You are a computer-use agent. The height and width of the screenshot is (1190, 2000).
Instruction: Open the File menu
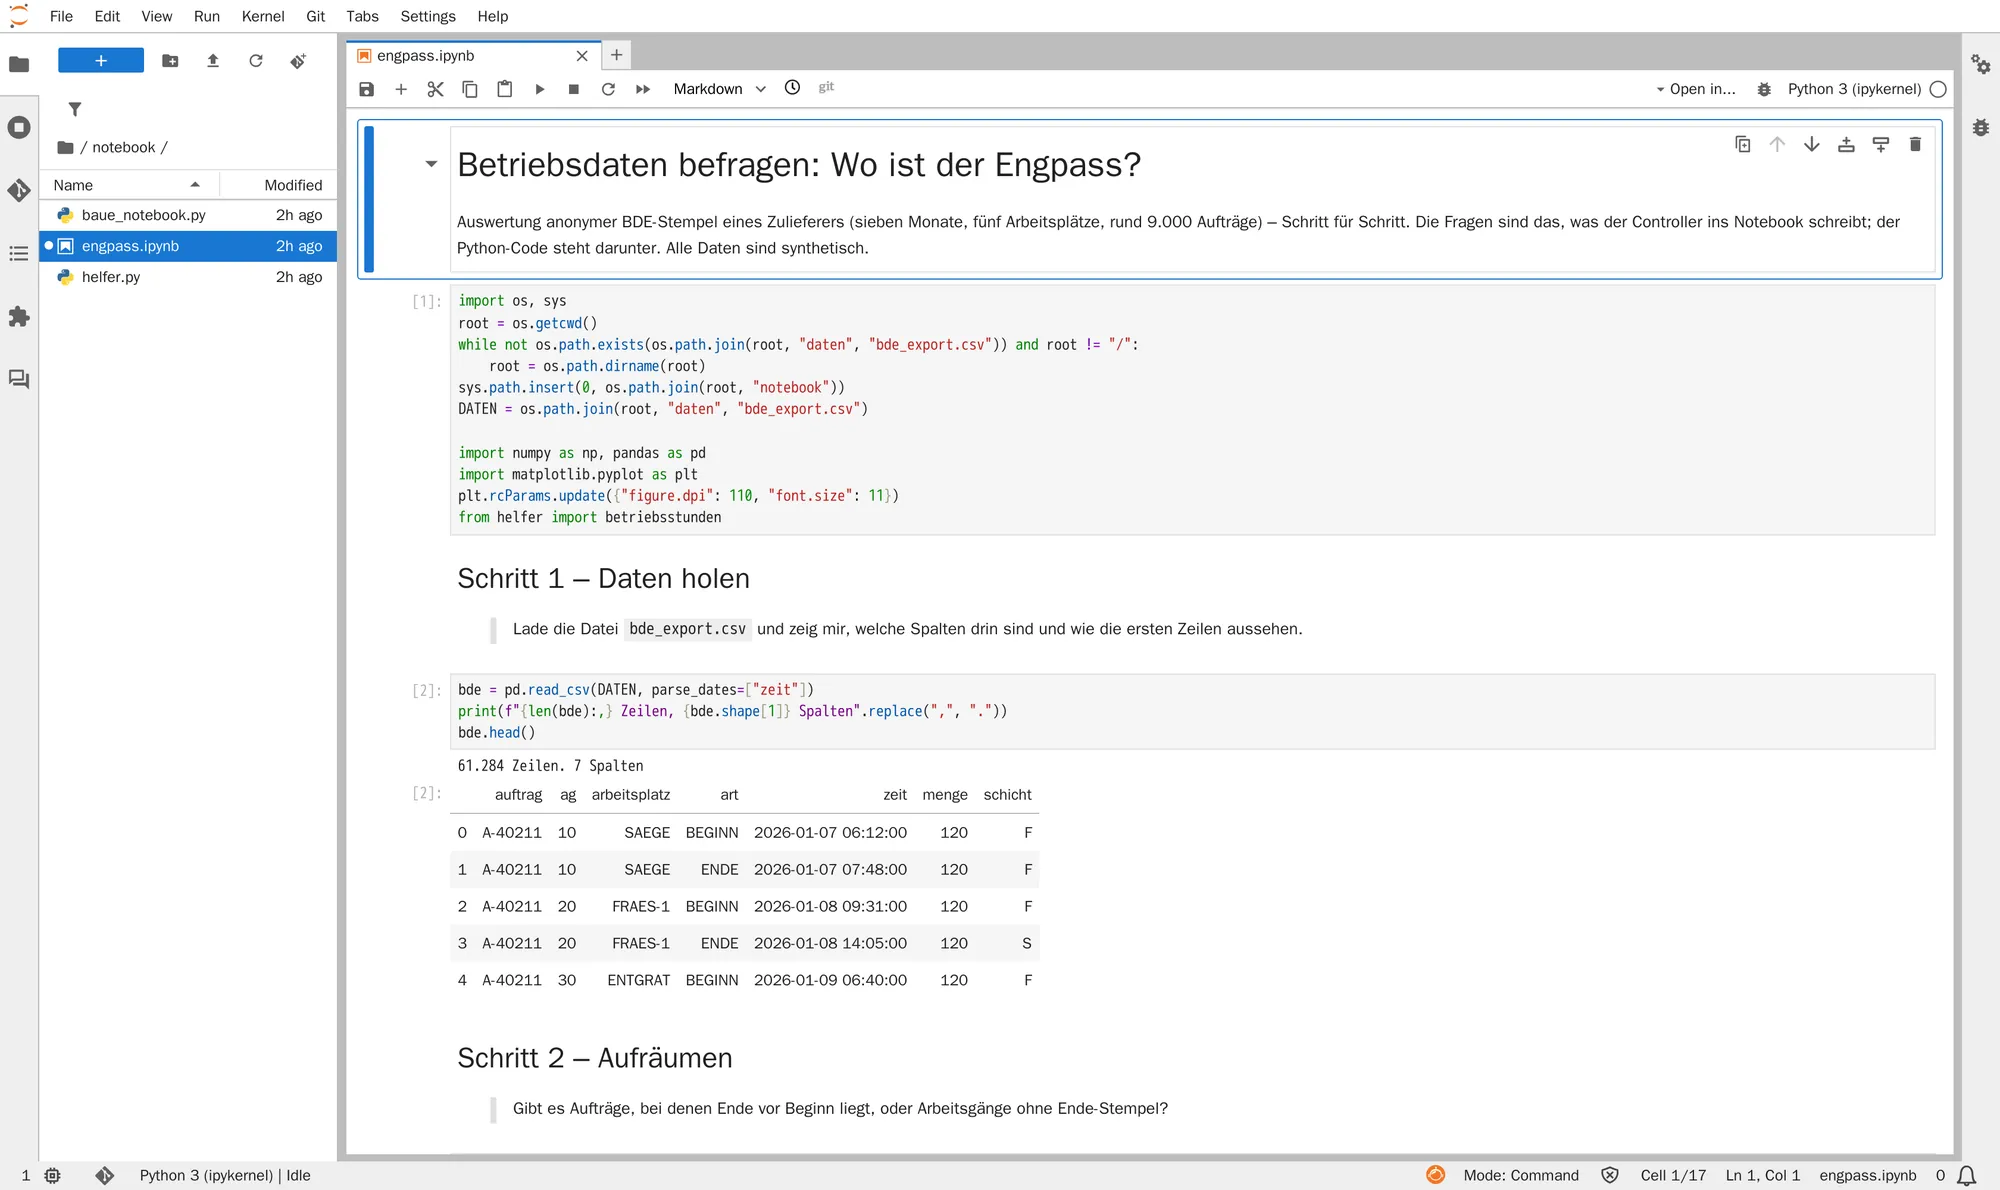[61, 16]
